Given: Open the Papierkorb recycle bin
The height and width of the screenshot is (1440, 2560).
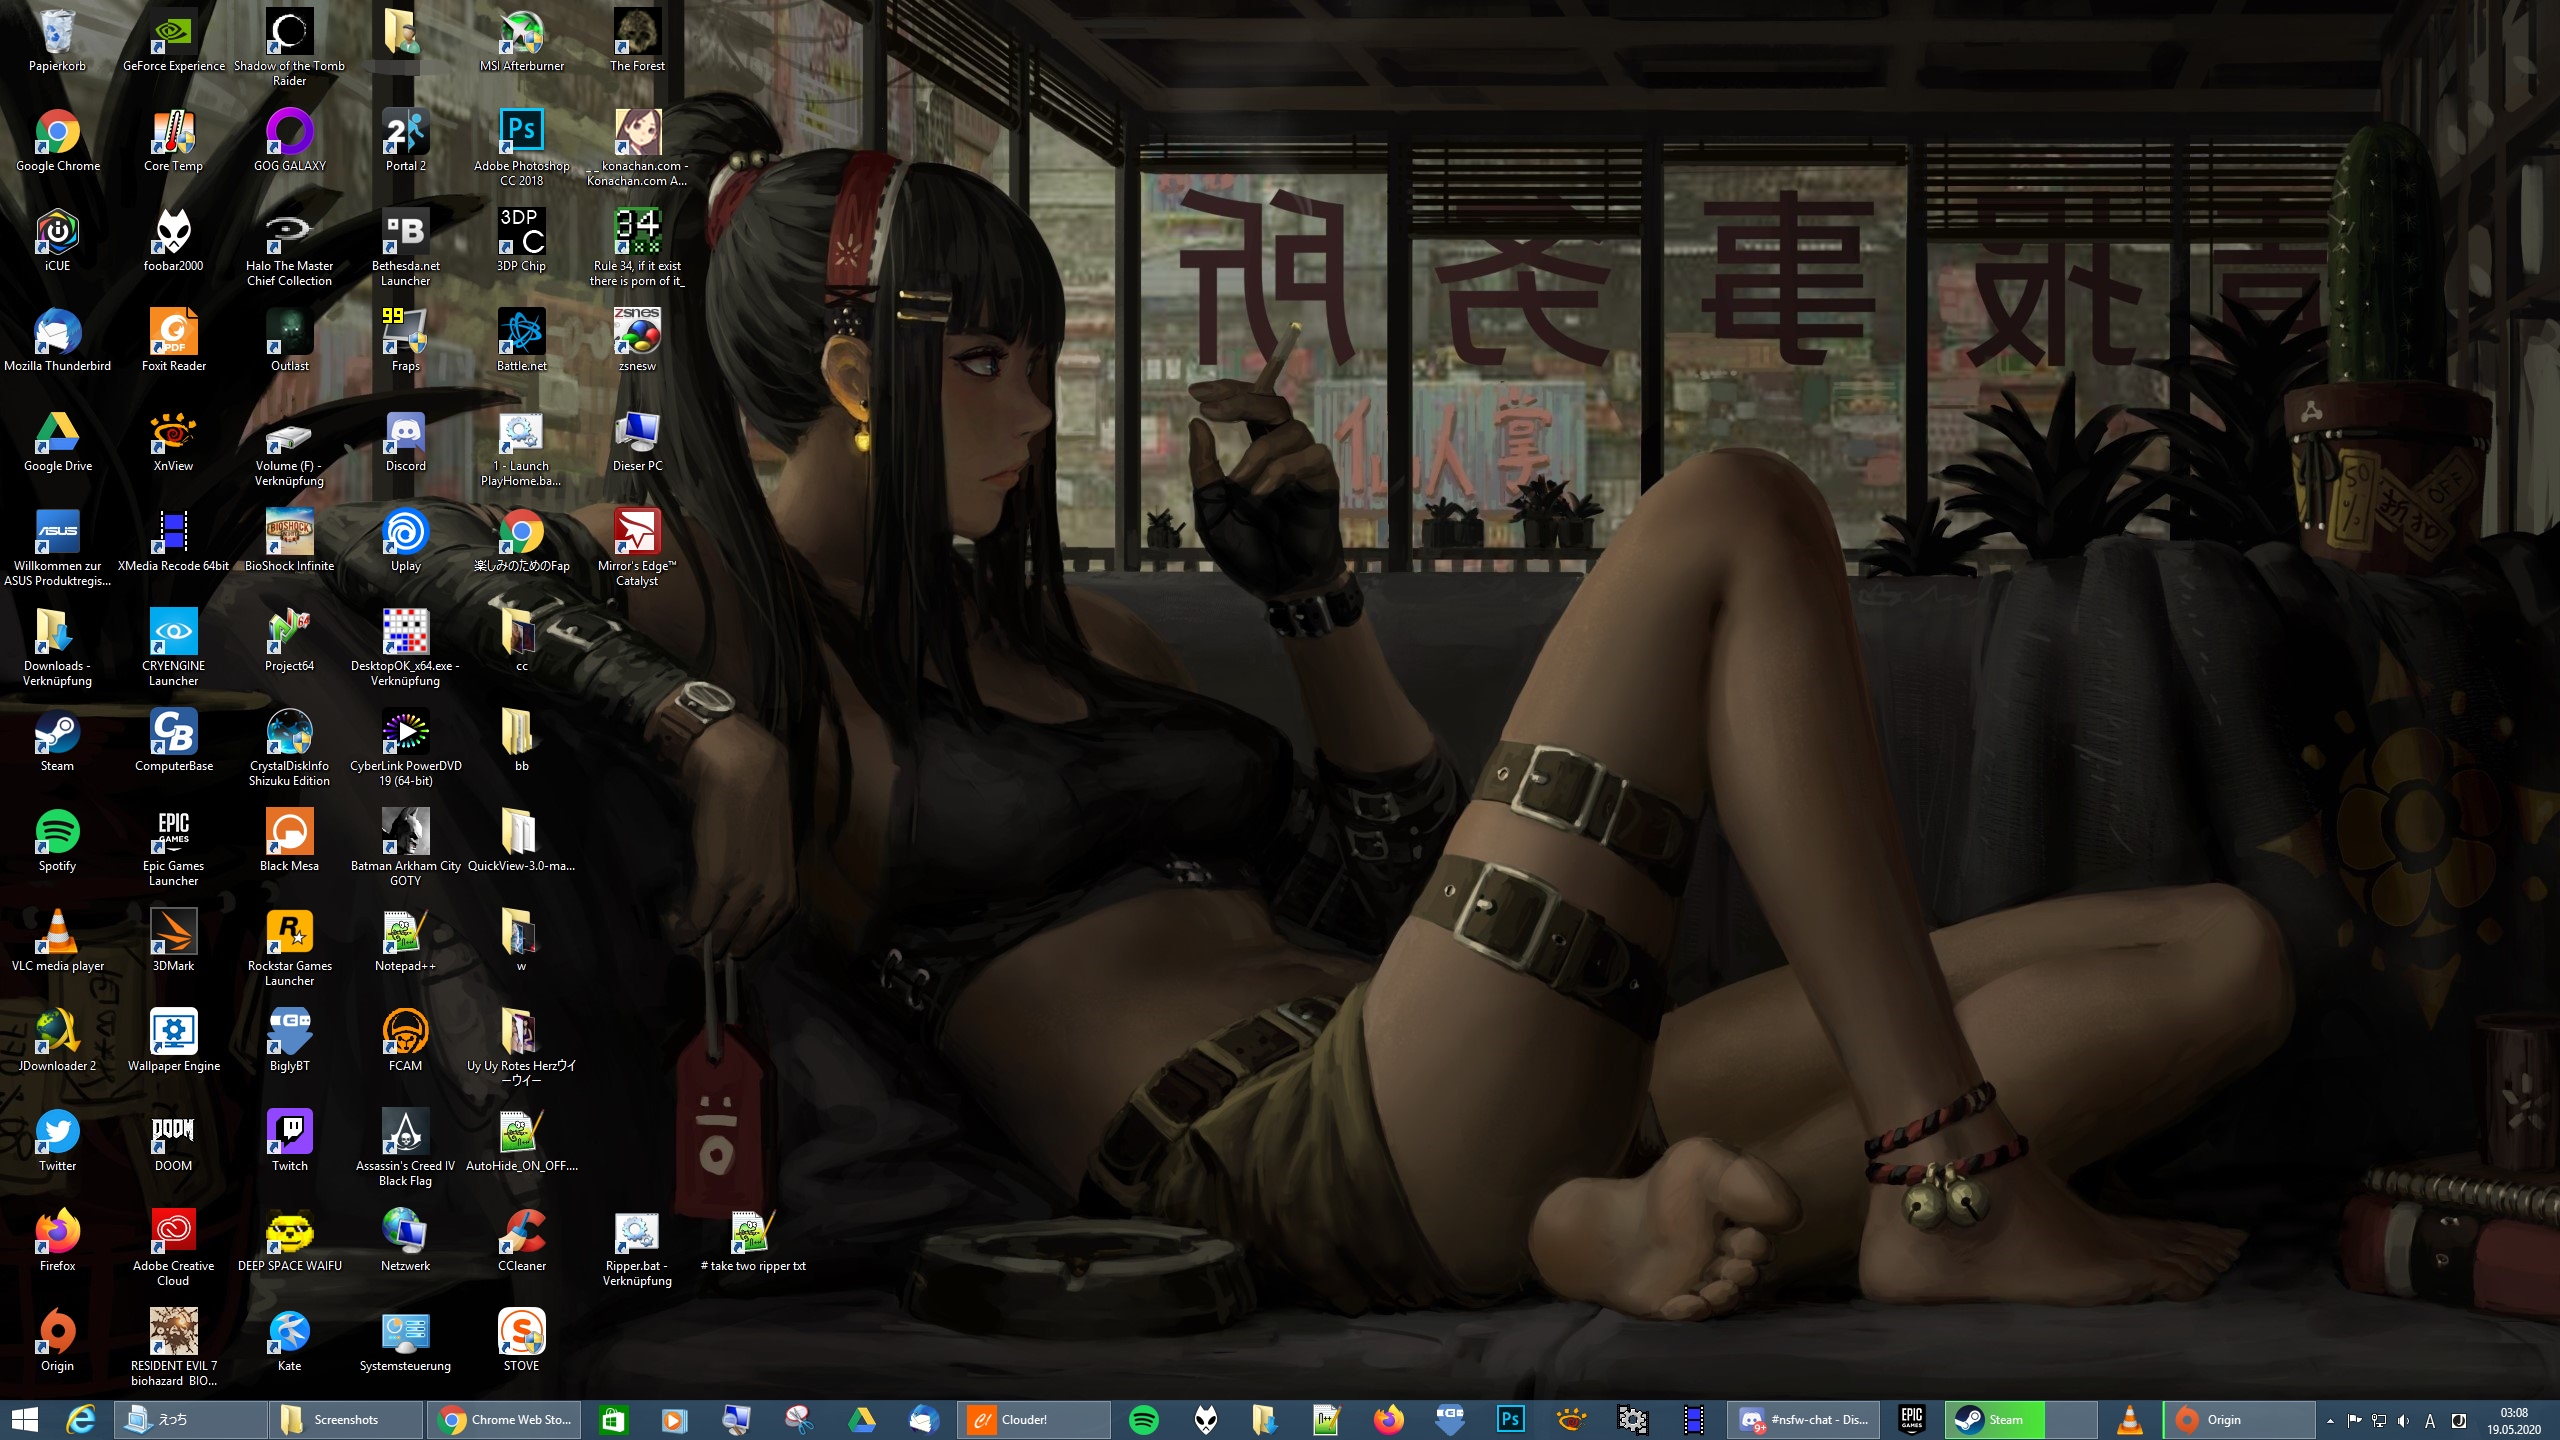Looking at the screenshot, I should (x=57, y=32).
